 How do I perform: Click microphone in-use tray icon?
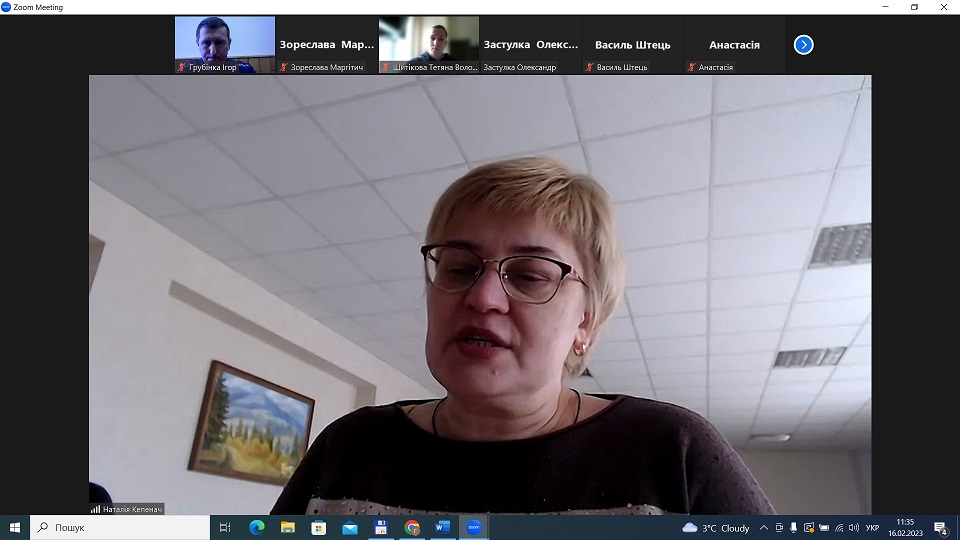[793, 528]
